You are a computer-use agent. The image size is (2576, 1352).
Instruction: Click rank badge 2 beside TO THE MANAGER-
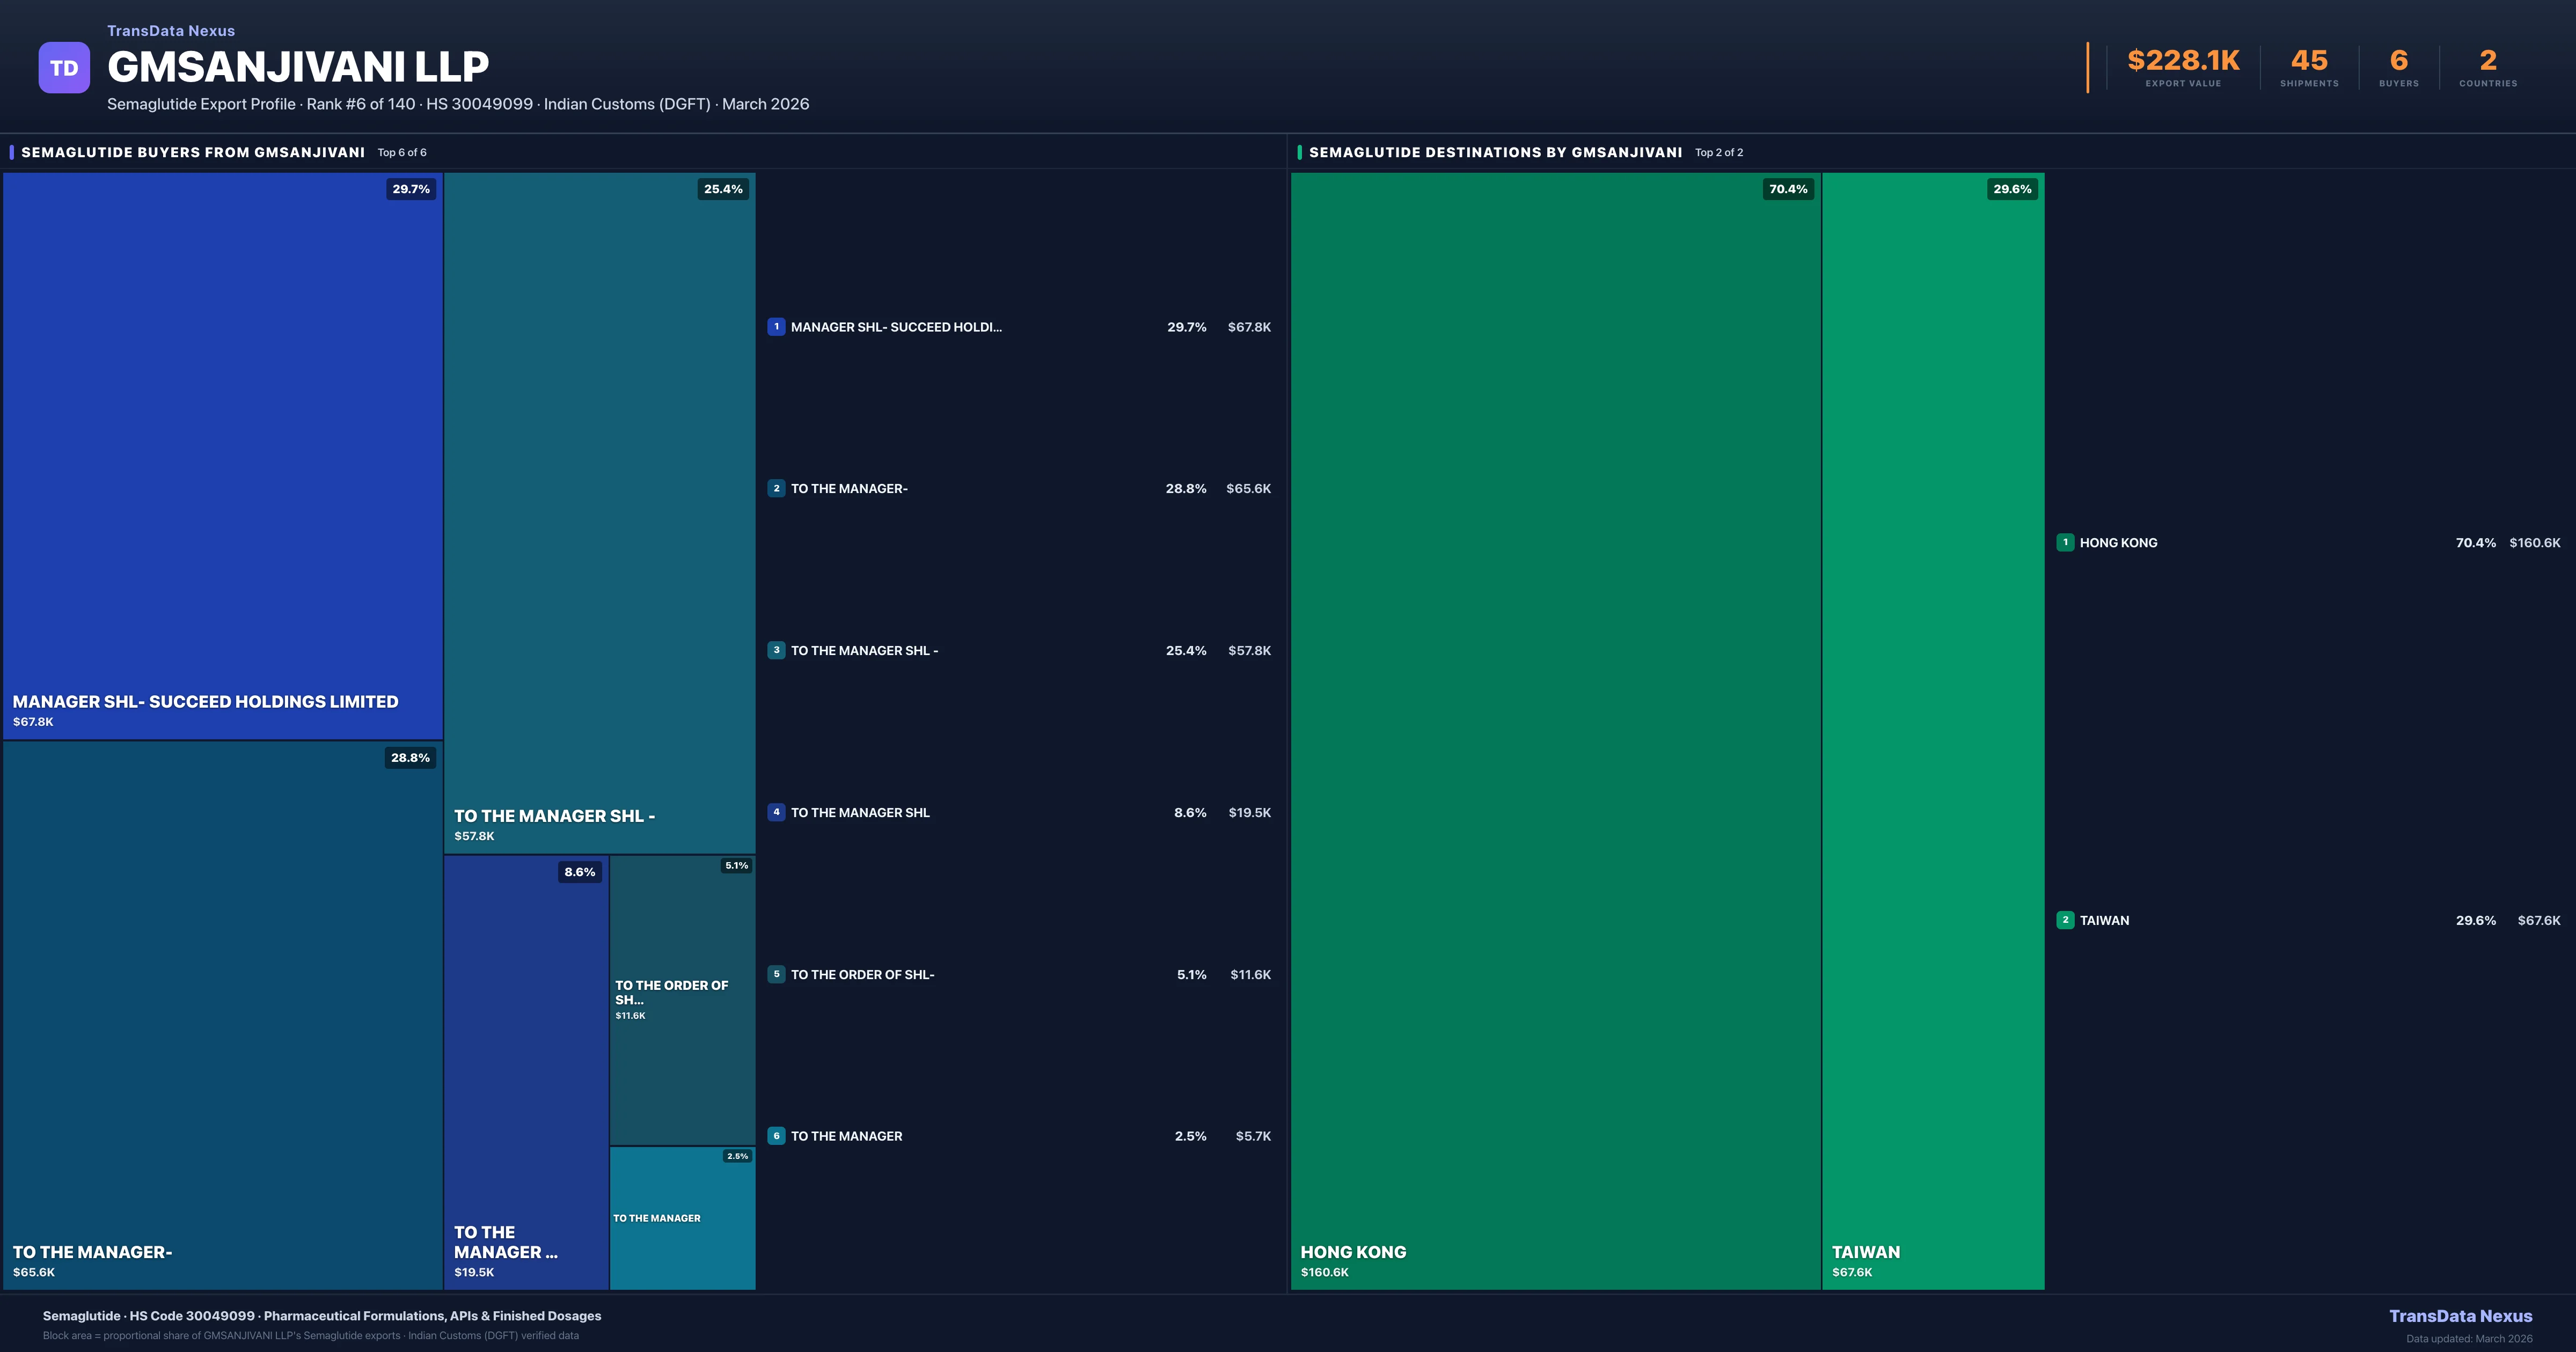click(x=776, y=489)
